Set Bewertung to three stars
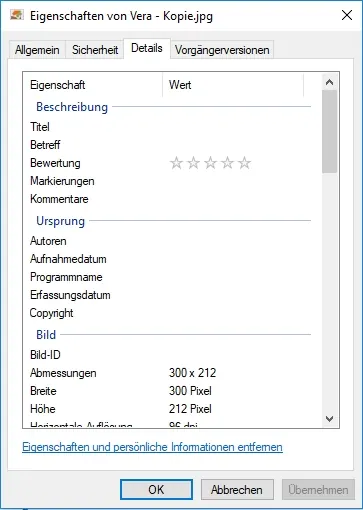This screenshot has height=510, width=363. pos(210,163)
